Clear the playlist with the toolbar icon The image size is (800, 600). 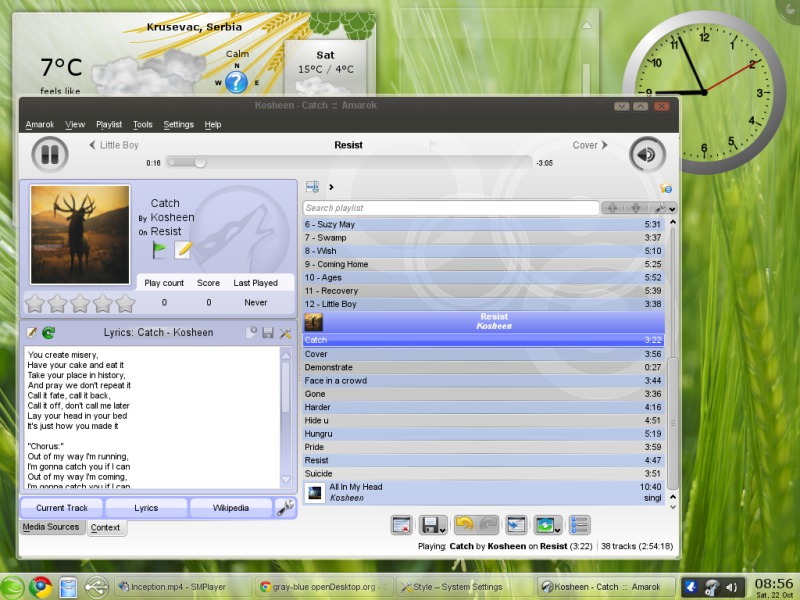(401, 525)
